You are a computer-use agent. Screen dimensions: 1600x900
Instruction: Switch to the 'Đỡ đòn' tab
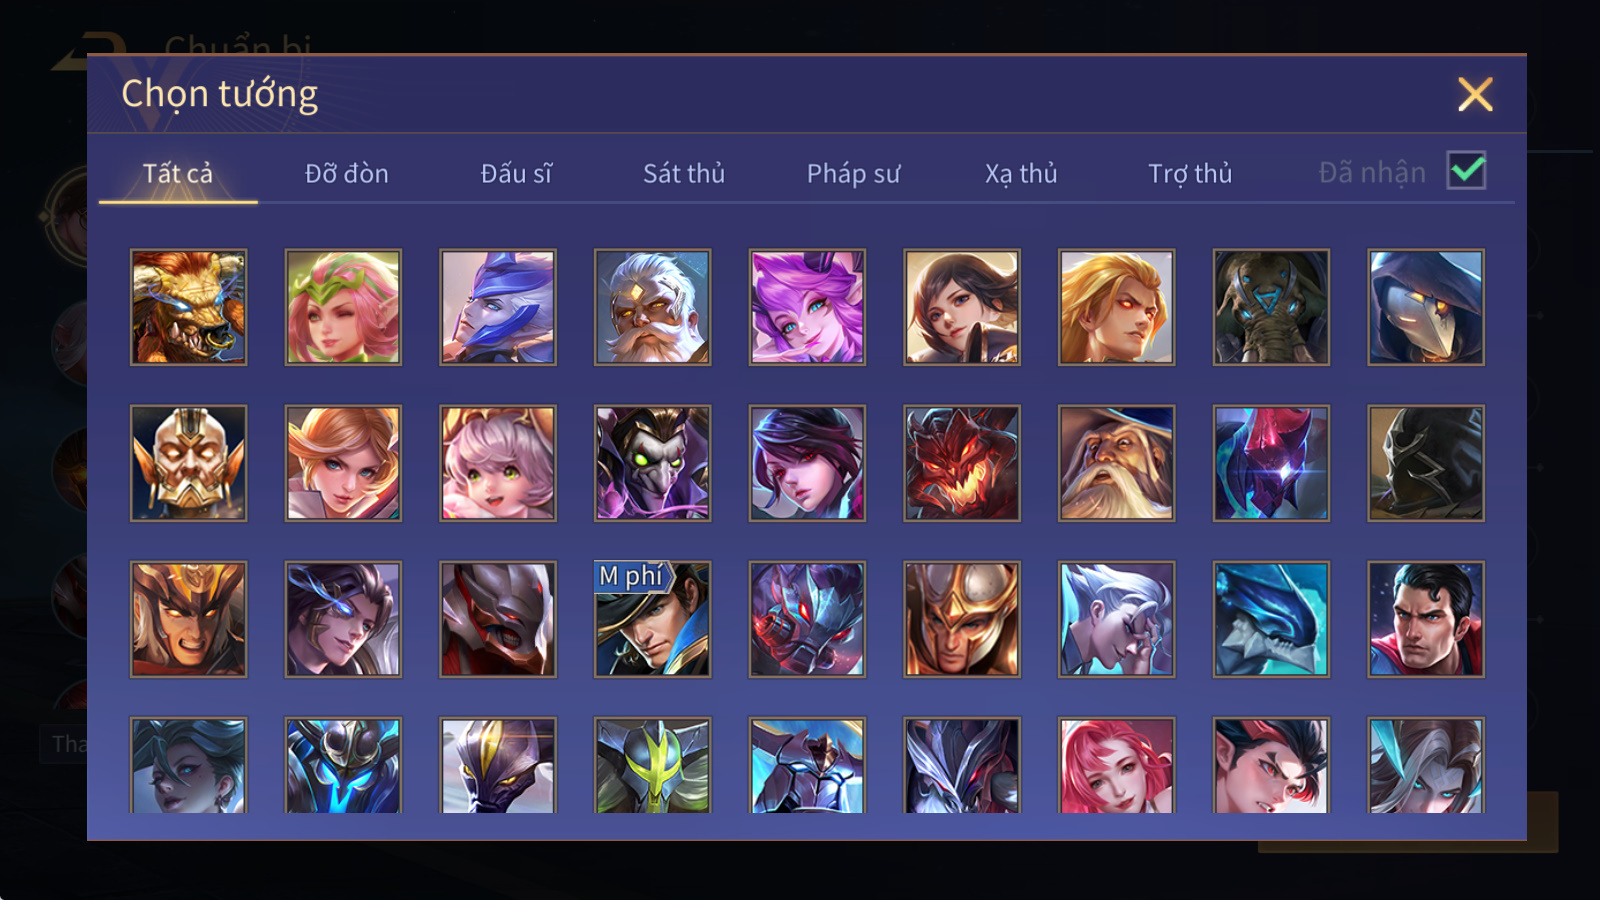[347, 174]
